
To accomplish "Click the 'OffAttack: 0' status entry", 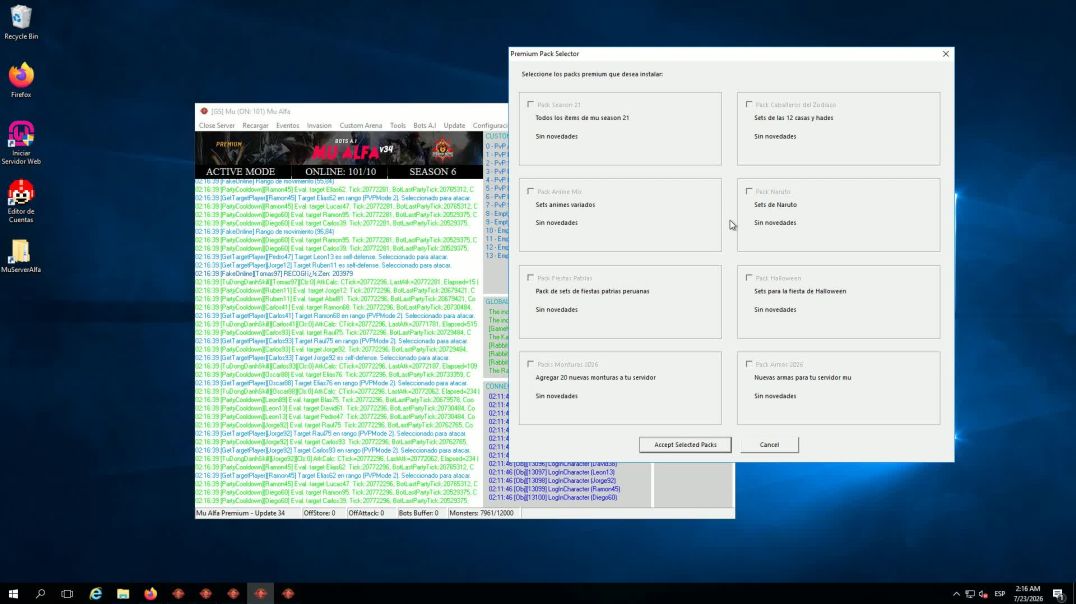I will [366, 513].
